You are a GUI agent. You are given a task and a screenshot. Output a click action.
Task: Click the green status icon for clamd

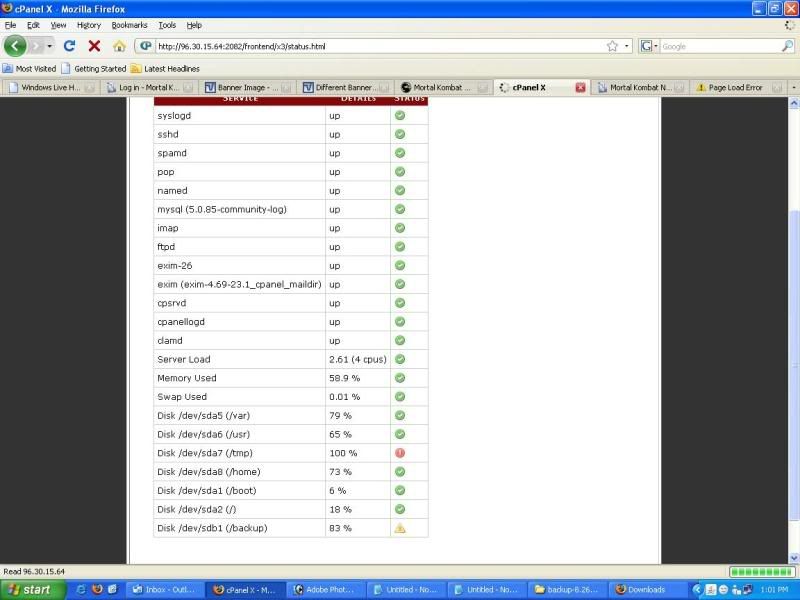pos(400,340)
